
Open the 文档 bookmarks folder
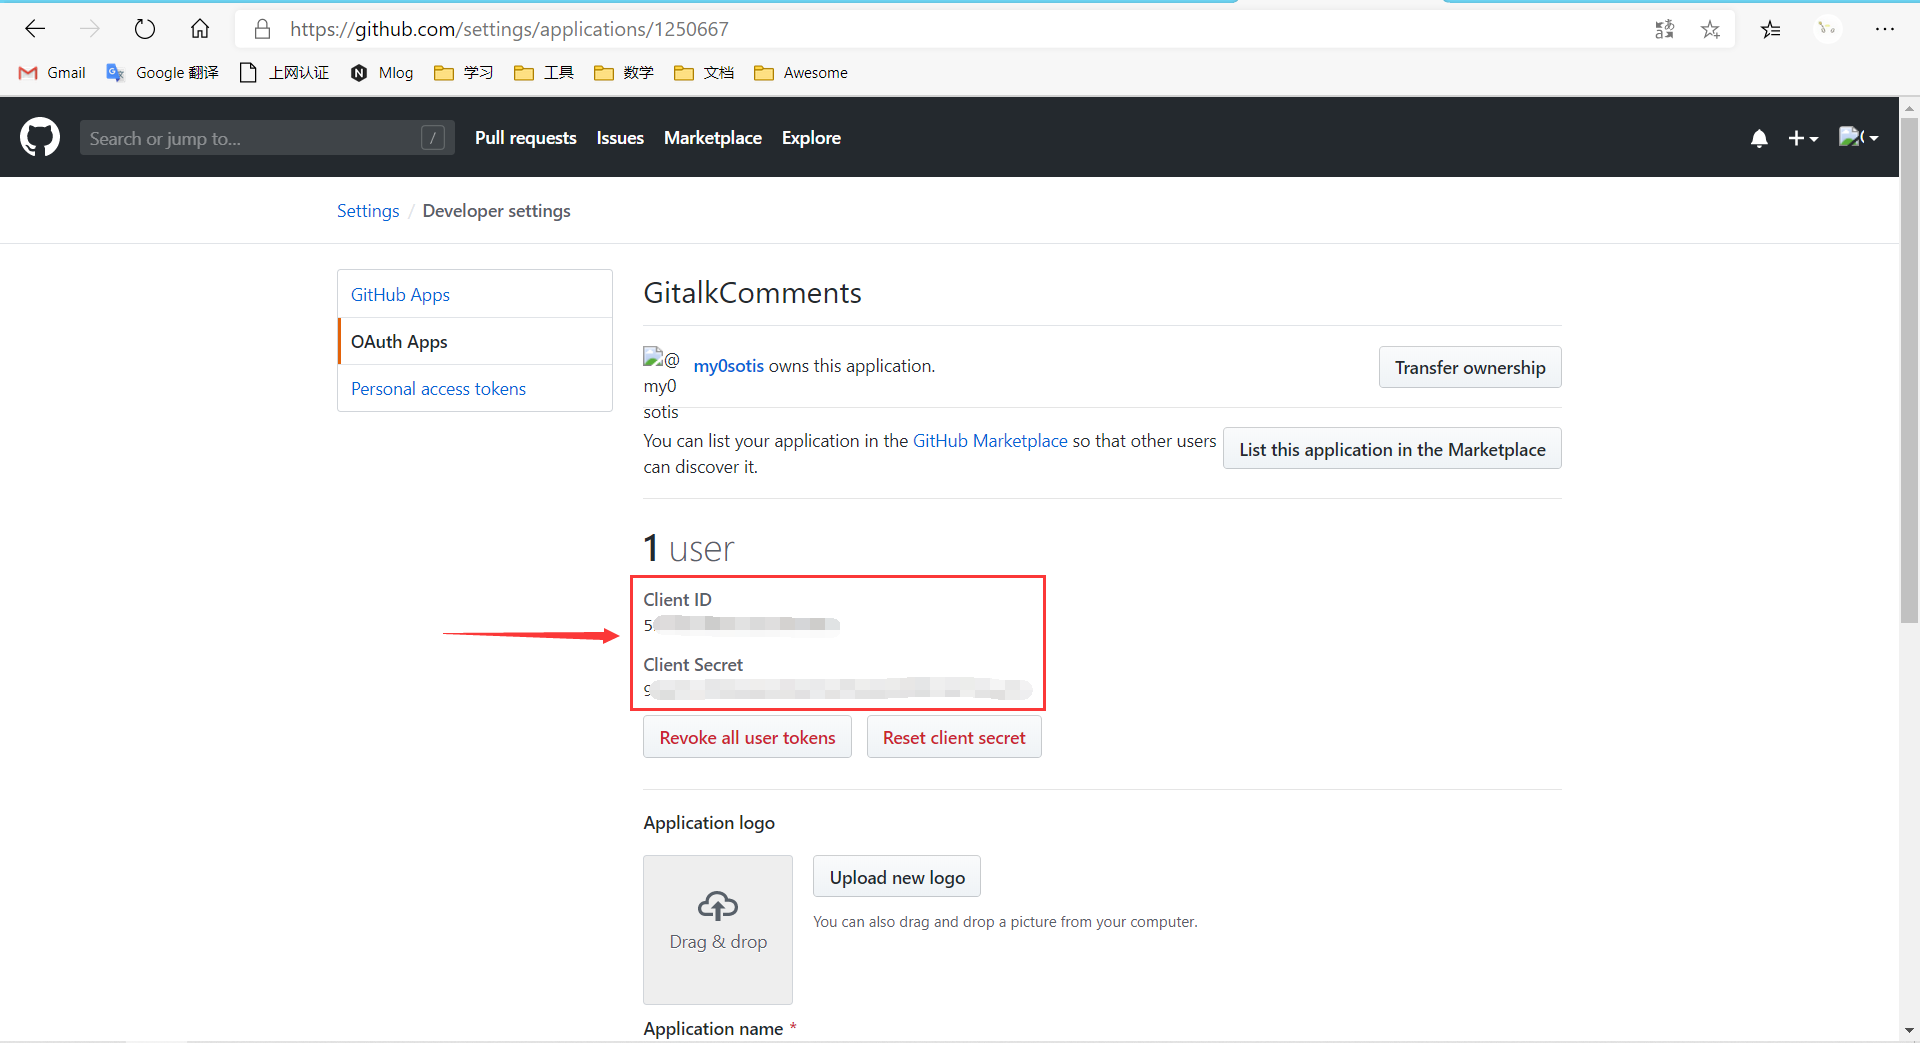(704, 73)
